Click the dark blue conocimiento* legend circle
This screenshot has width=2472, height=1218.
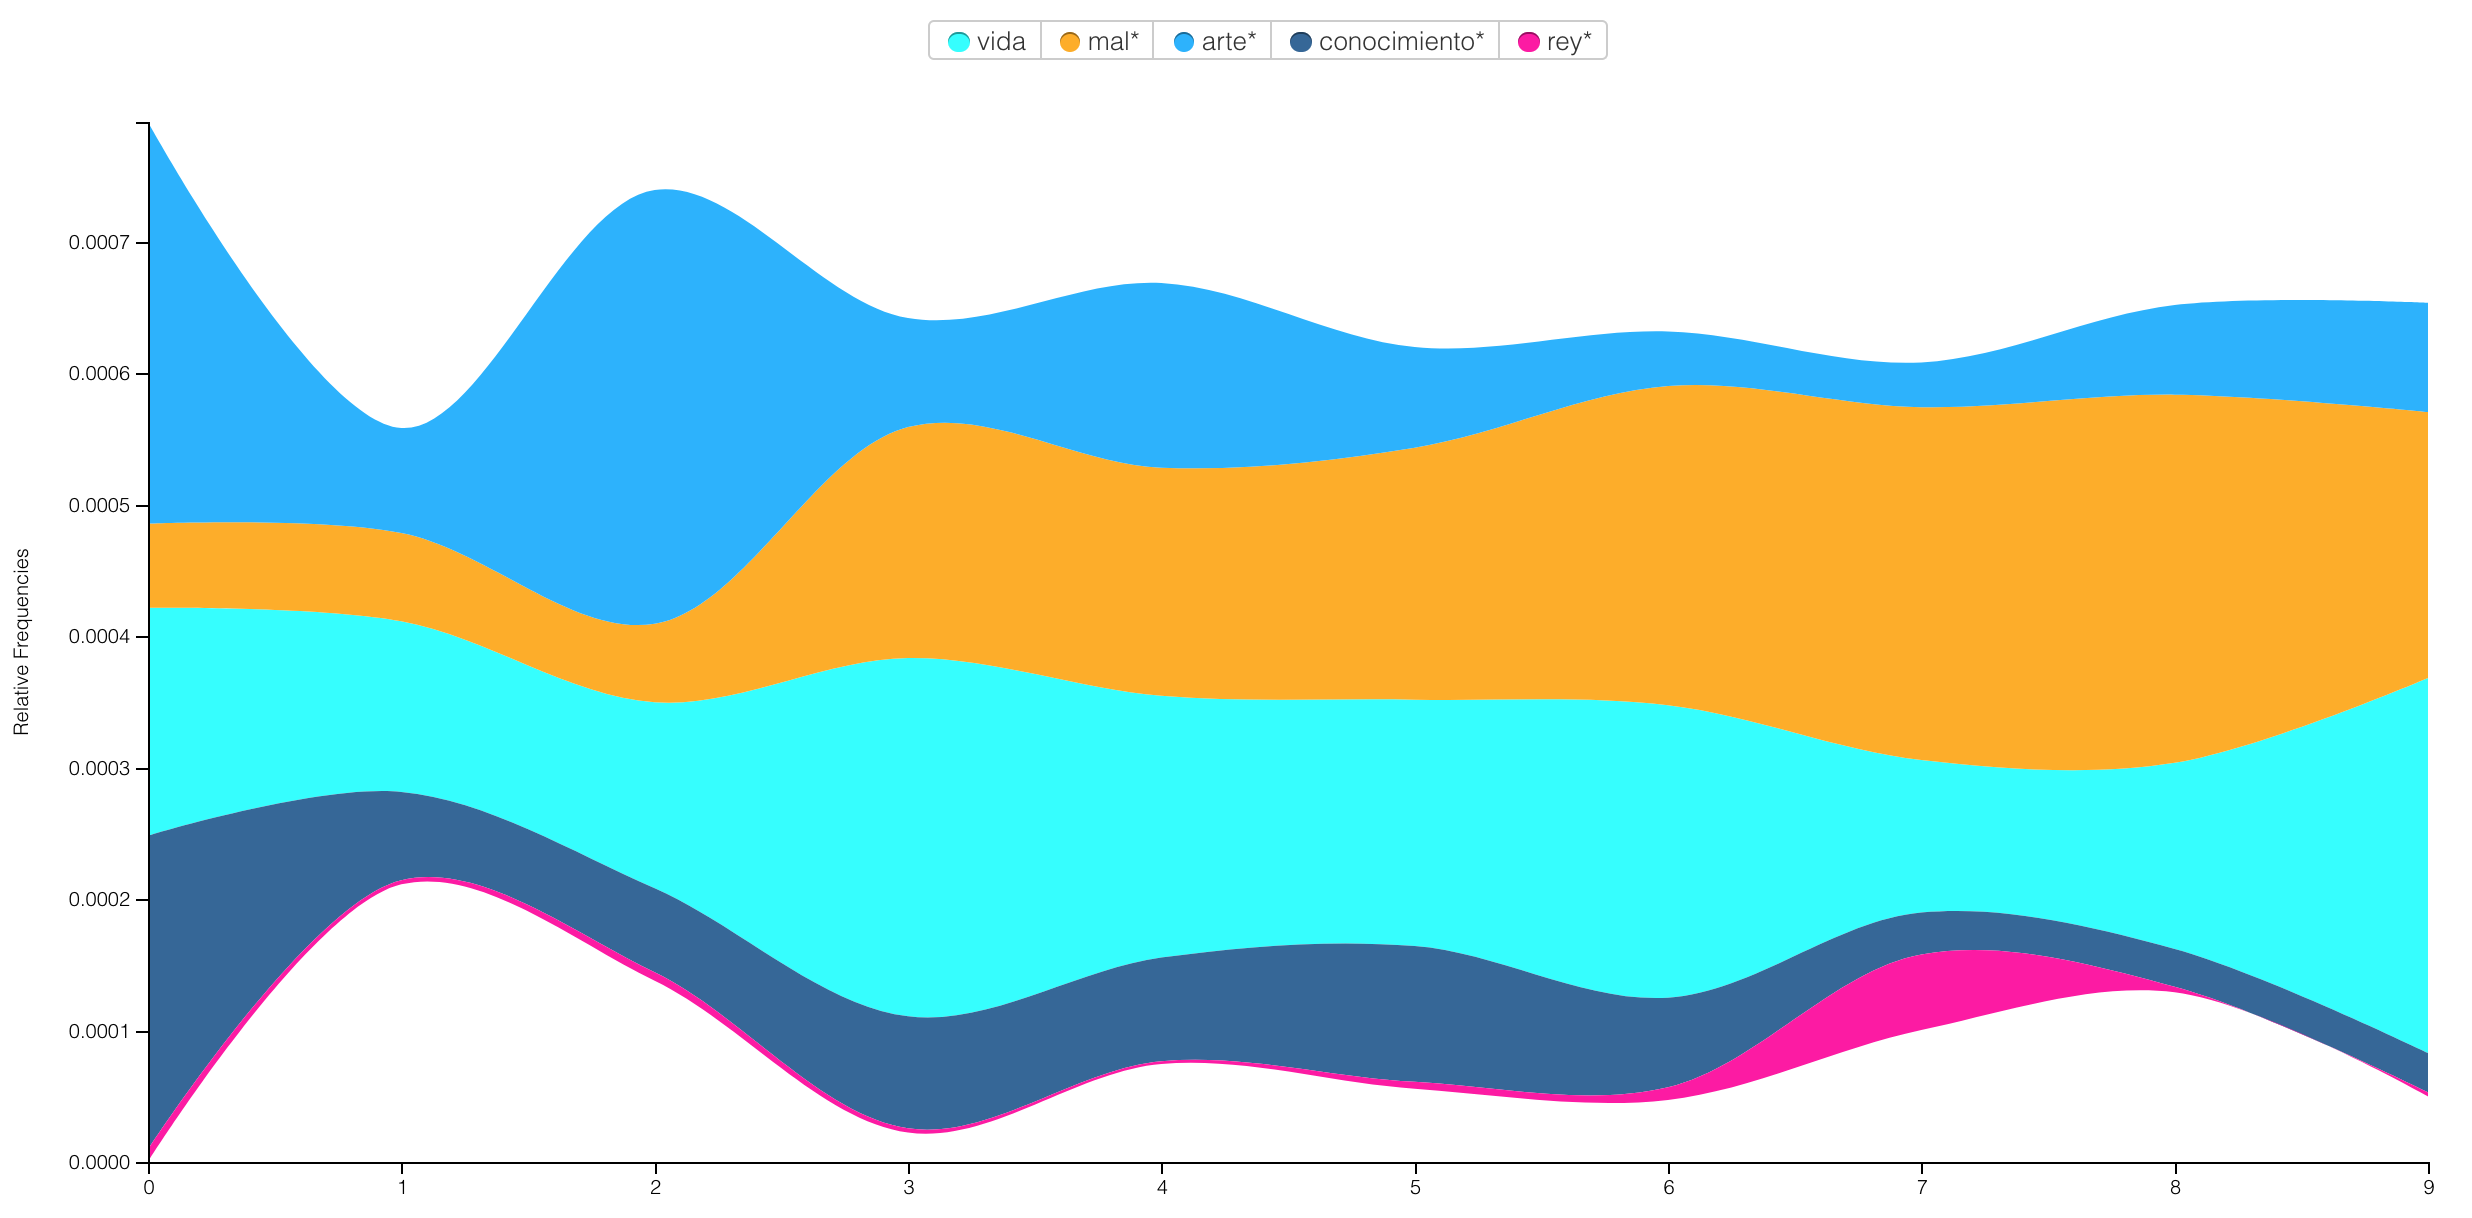(x=1301, y=42)
